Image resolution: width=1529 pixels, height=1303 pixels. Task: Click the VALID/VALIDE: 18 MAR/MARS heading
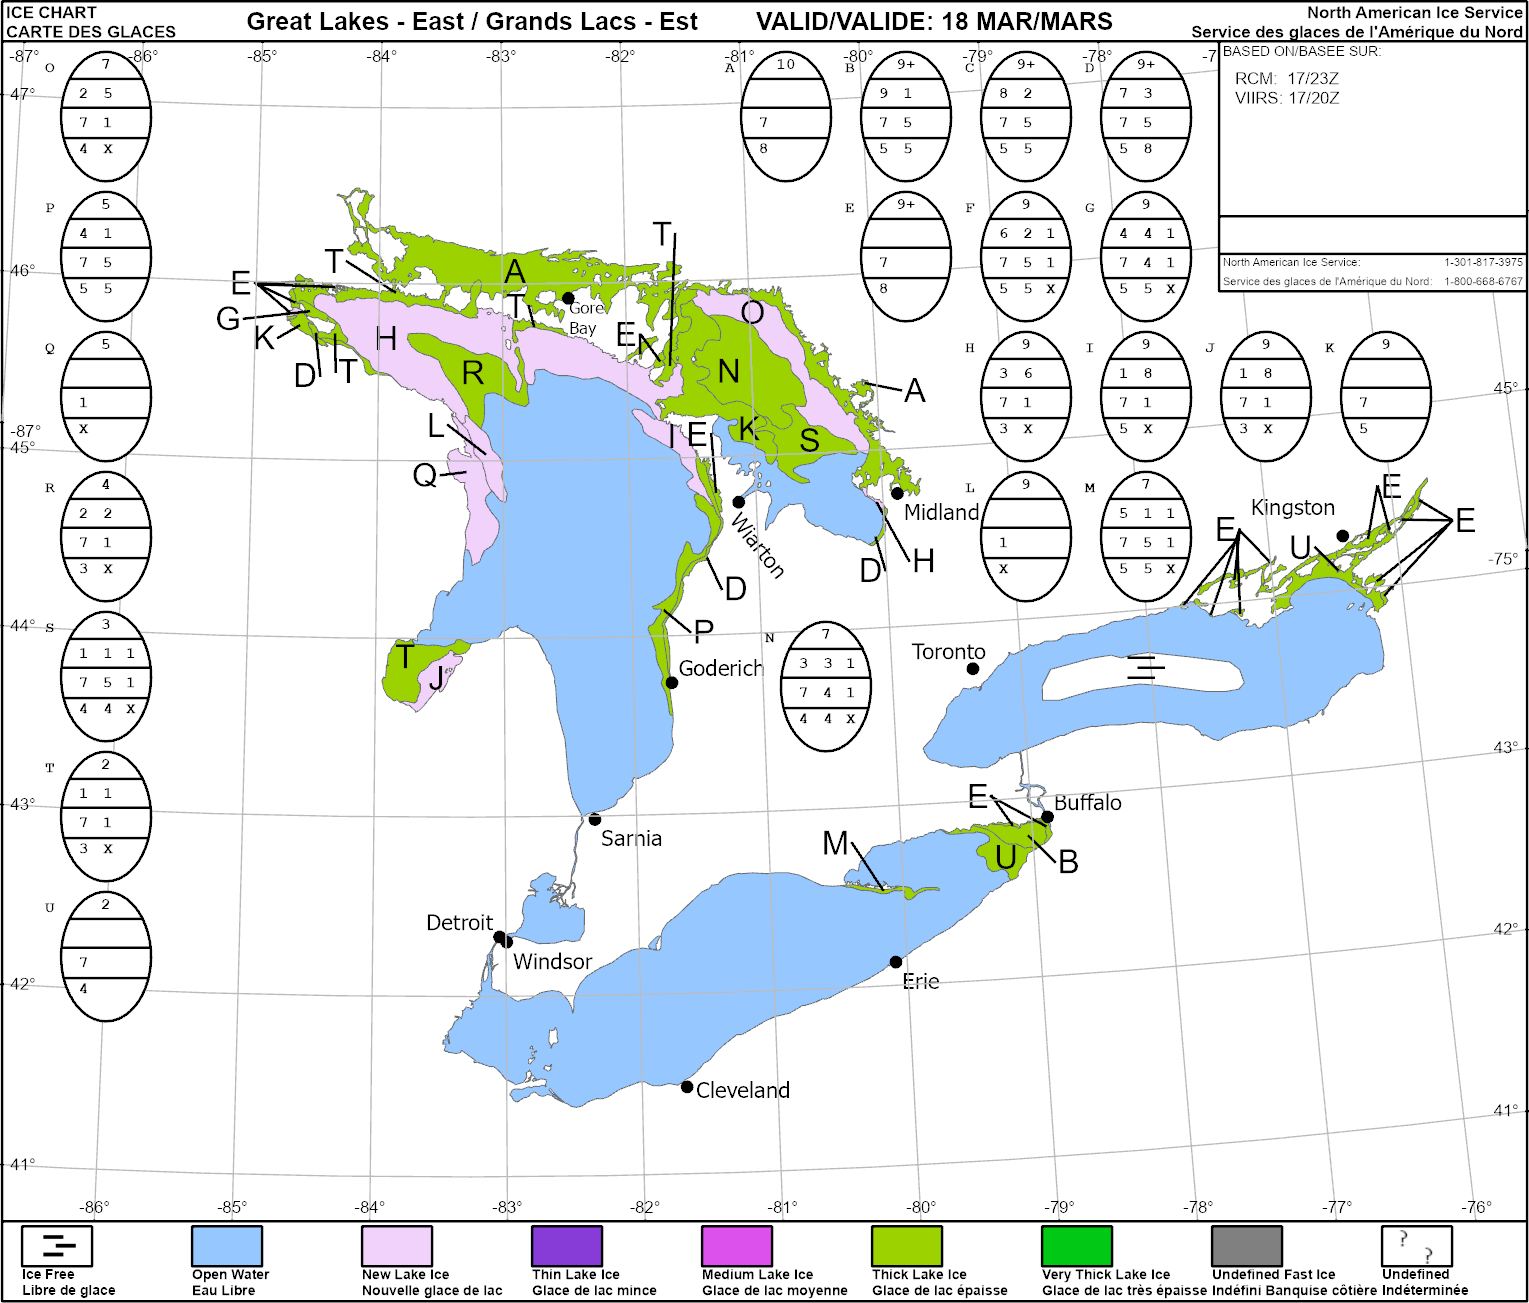point(933,22)
